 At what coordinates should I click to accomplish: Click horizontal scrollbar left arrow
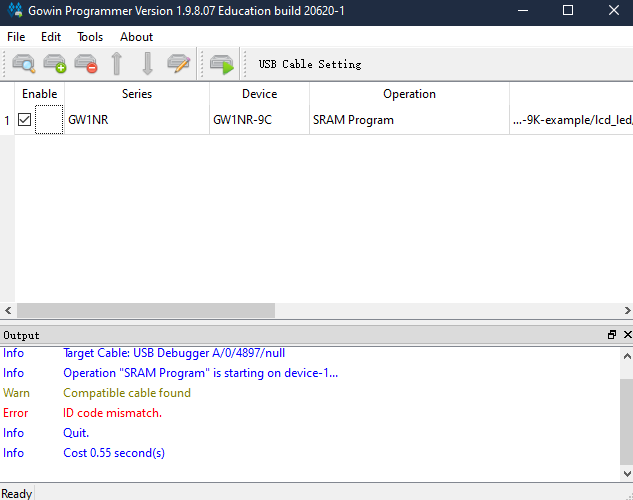8,310
